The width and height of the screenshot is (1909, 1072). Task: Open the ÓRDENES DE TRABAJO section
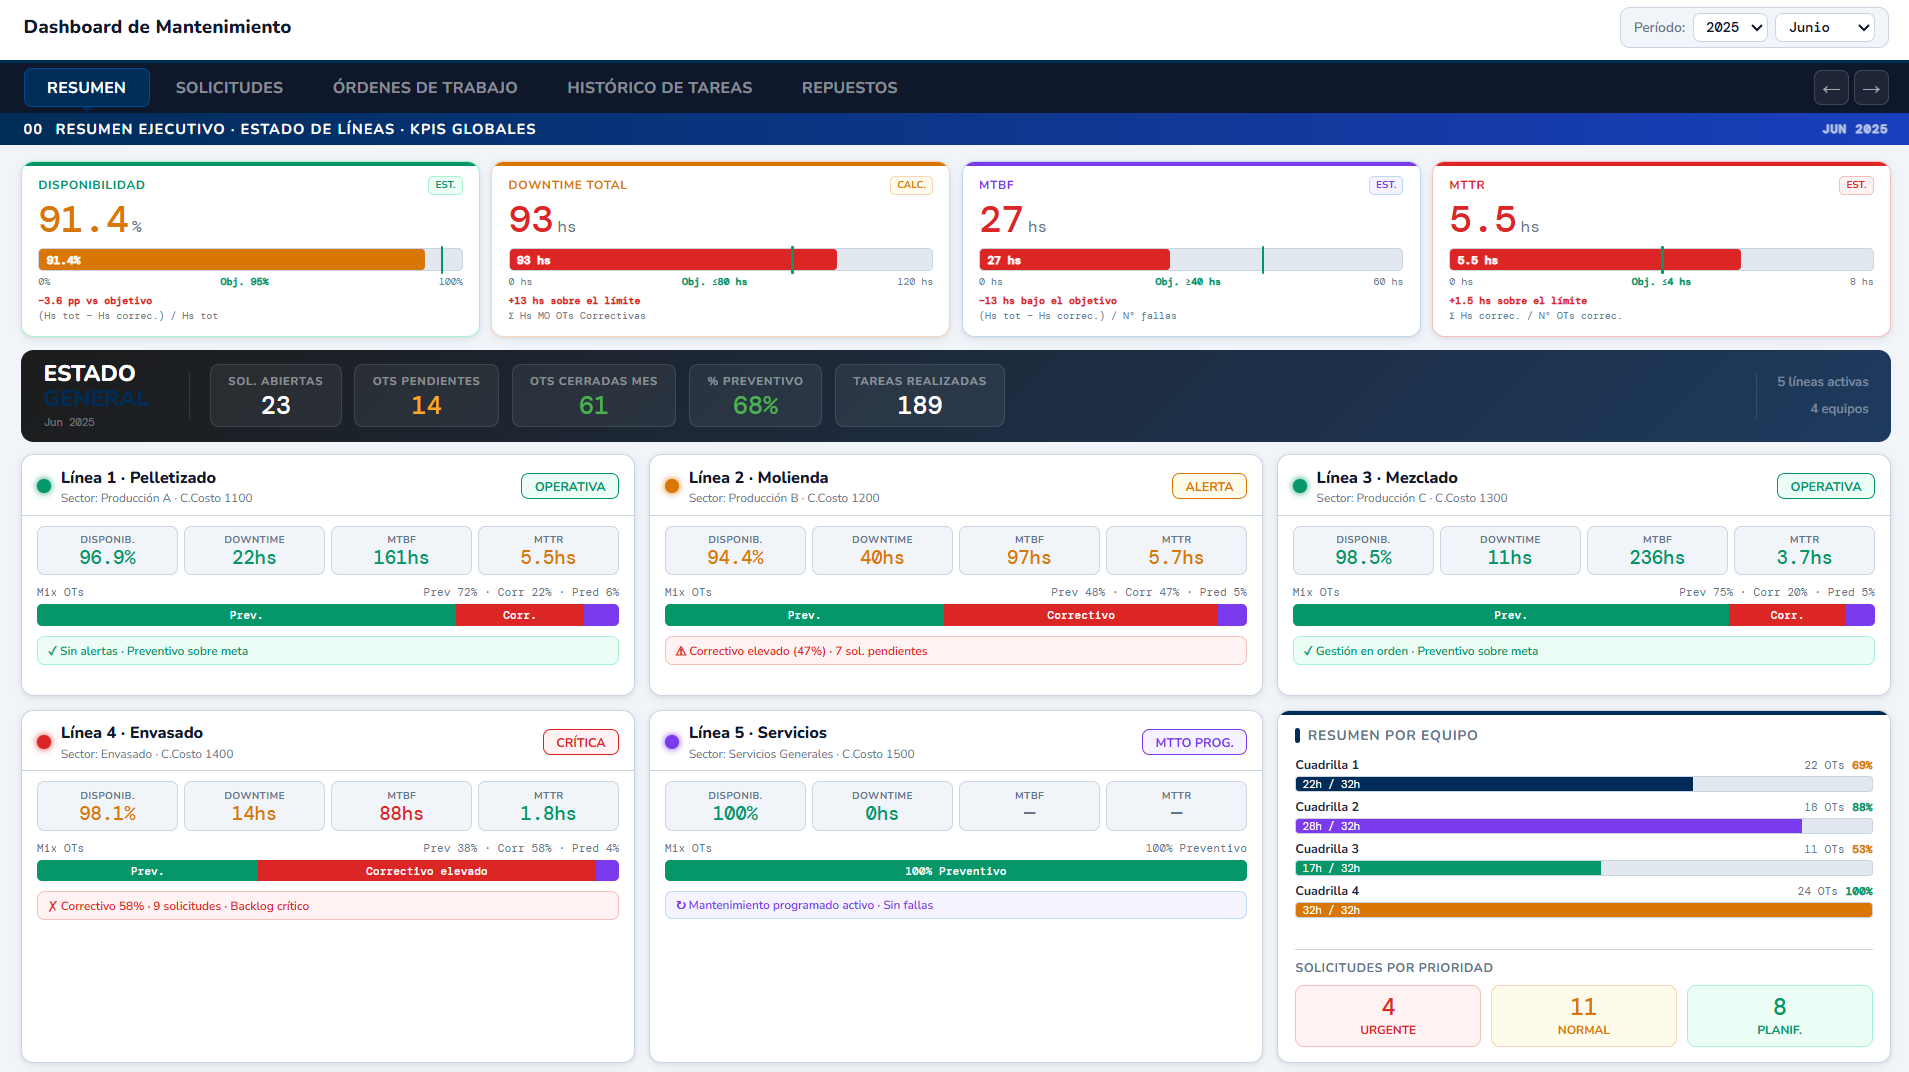pyautogui.click(x=425, y=88)
